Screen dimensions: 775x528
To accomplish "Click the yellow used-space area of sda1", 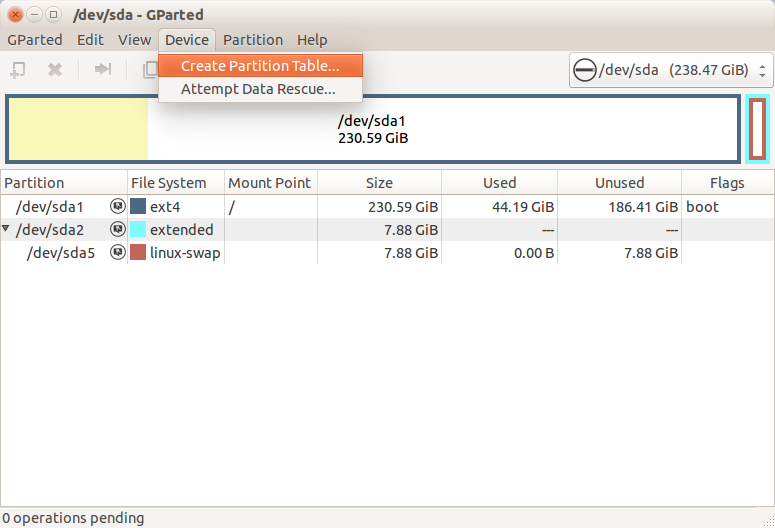I will [78, 129].
